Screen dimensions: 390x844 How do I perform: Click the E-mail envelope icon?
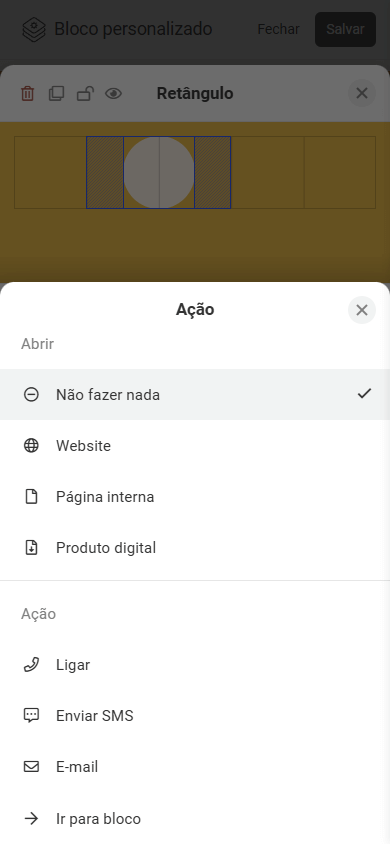[x=31, y=766]
